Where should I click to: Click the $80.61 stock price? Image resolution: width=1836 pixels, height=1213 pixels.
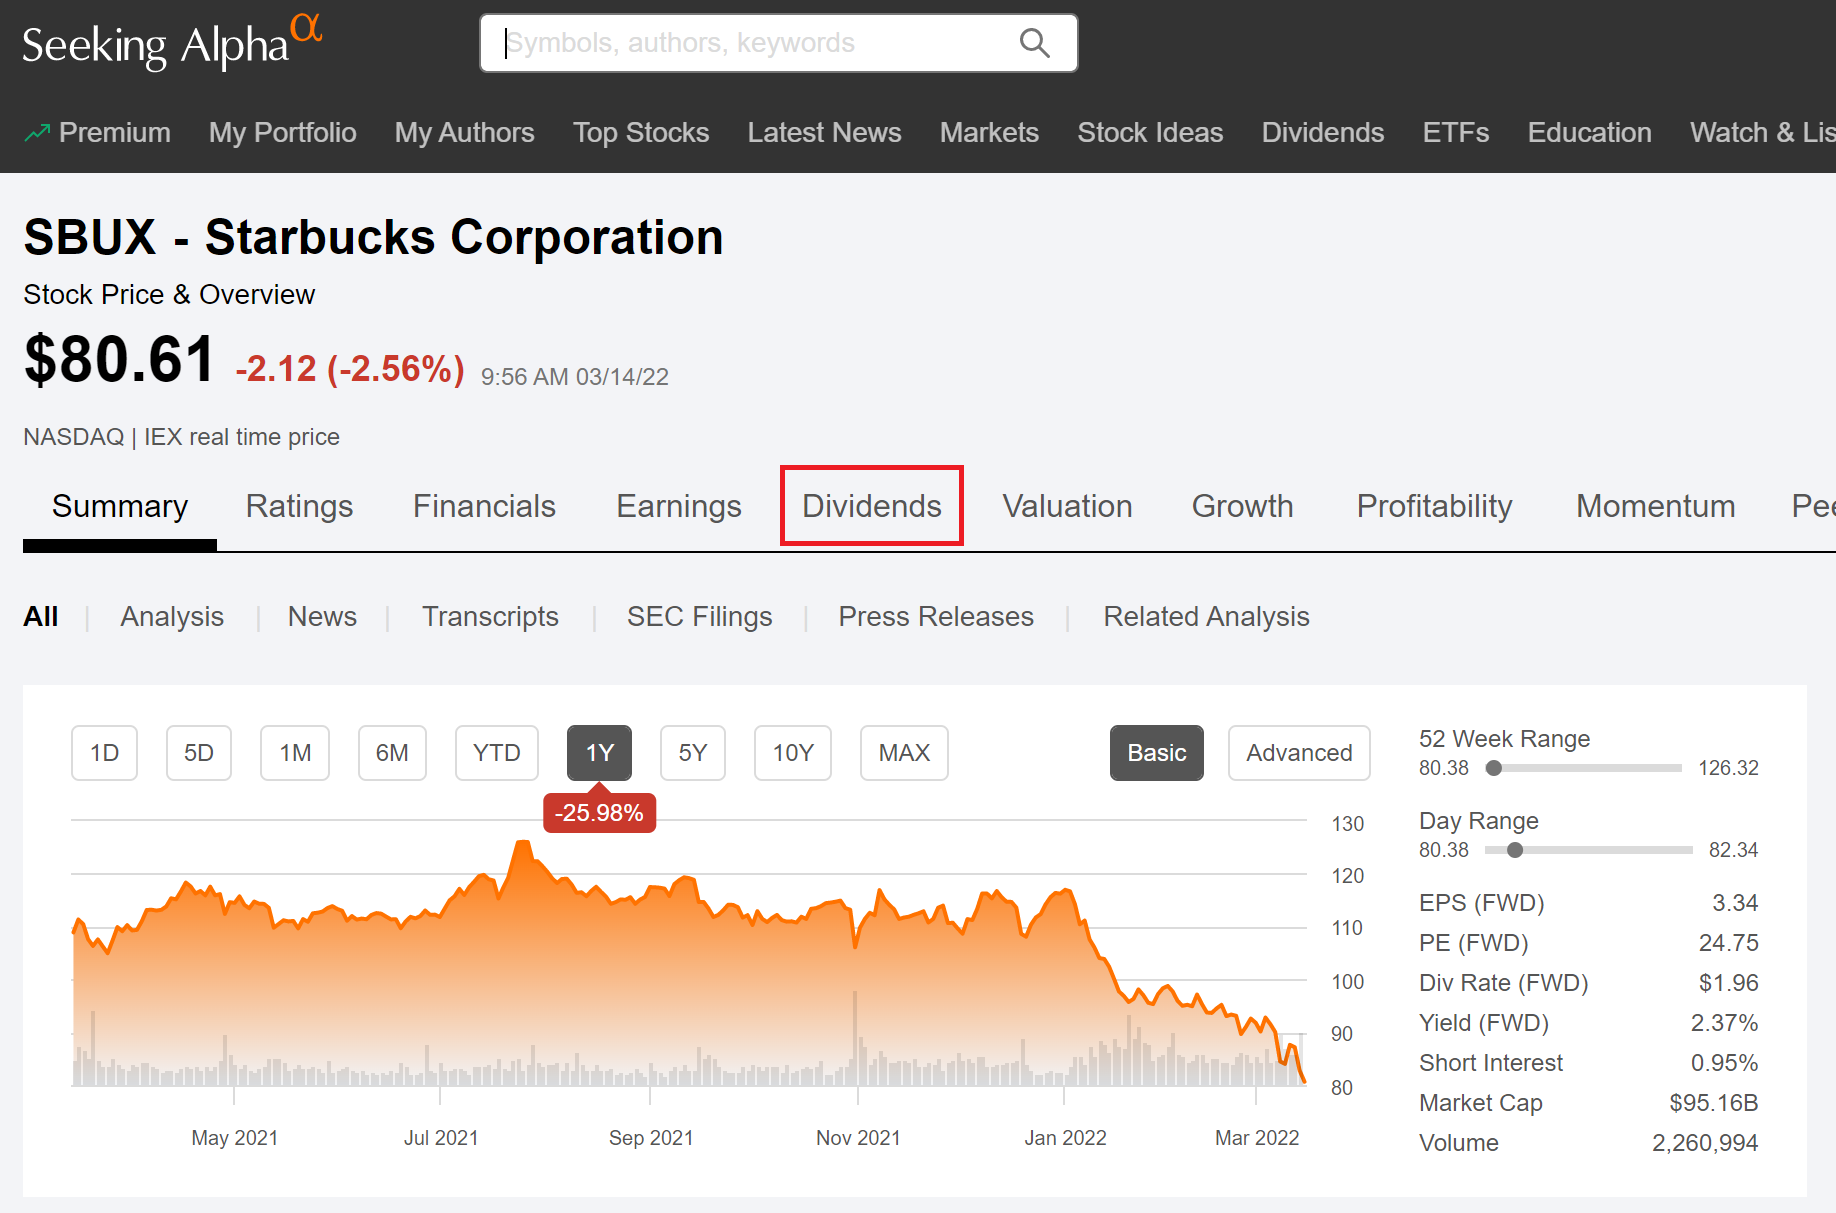point(119,360)
